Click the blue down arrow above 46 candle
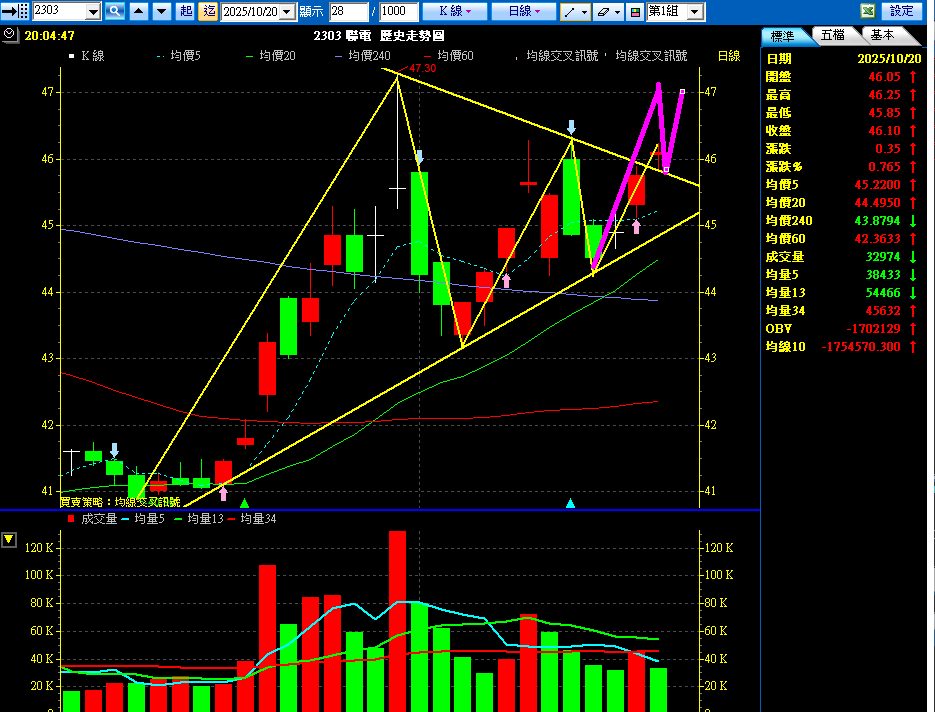Screen dimensions: 935x712 point(571,126)
